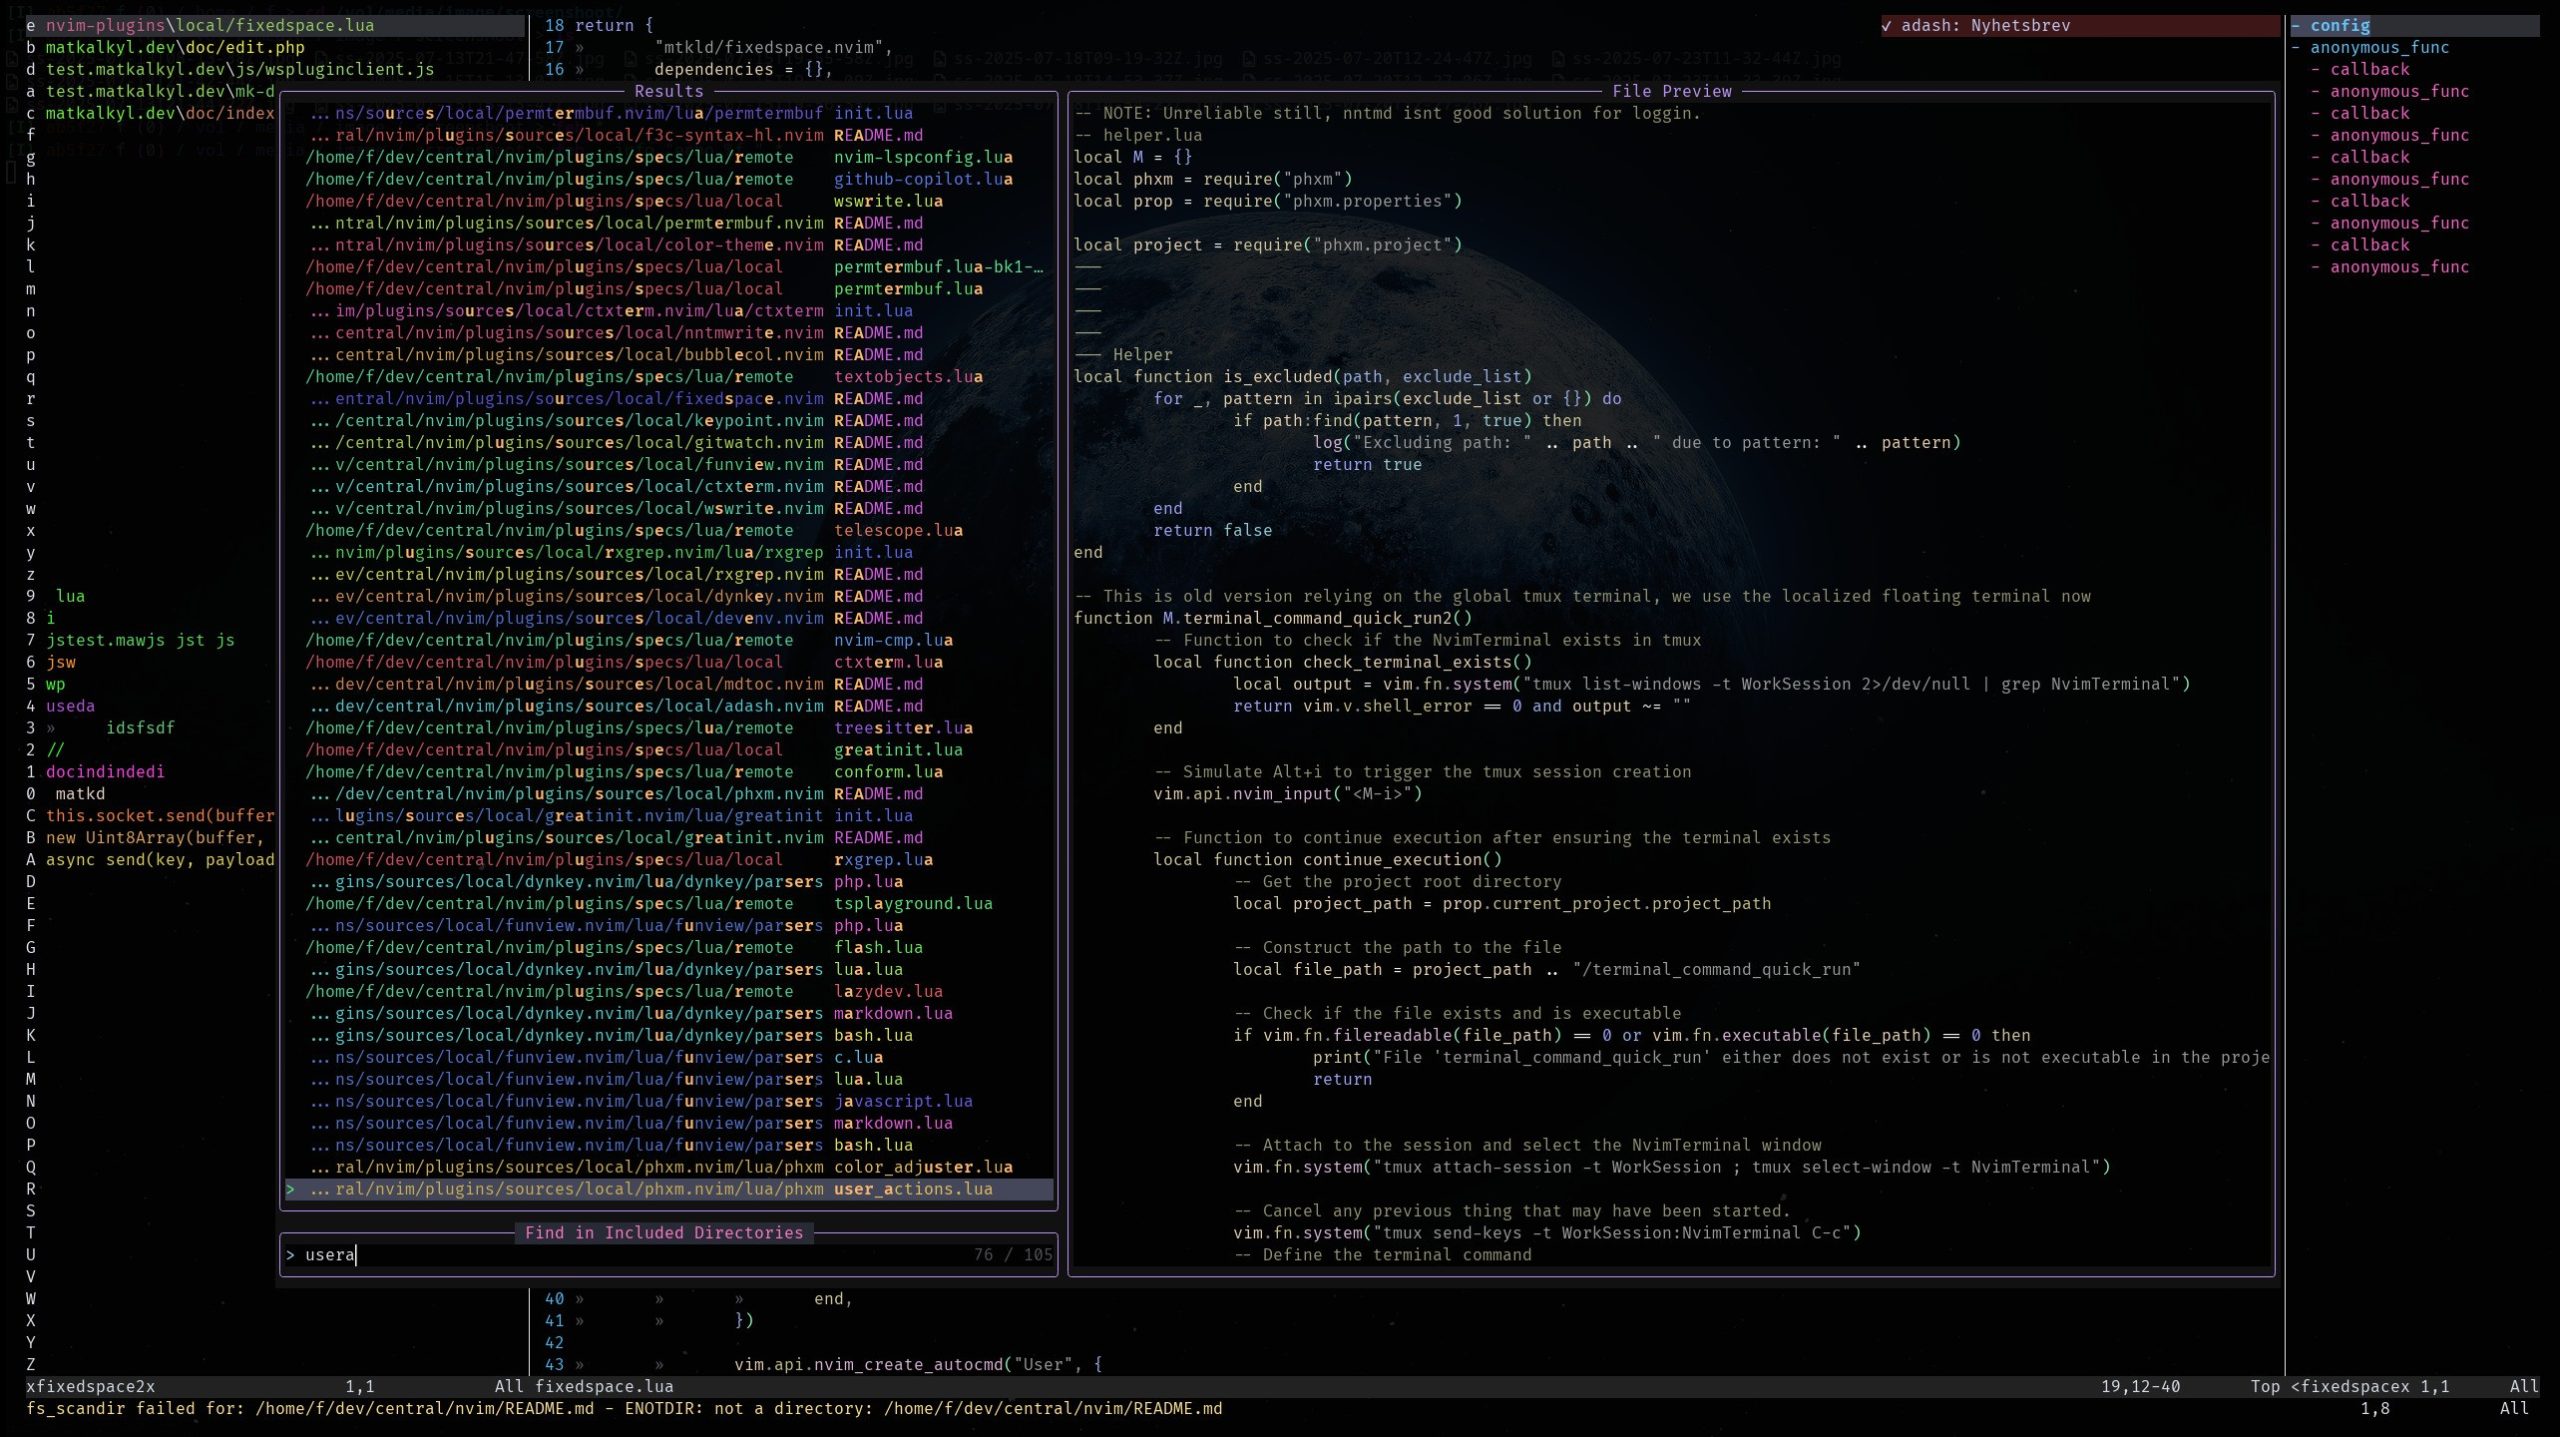
Task: Click the is_excluded function line in preview
Action: 1303,377
